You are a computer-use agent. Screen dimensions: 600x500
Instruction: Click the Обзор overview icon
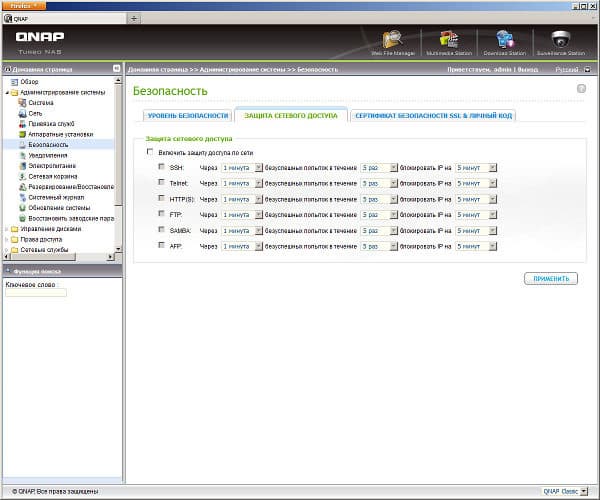point(15,82)
